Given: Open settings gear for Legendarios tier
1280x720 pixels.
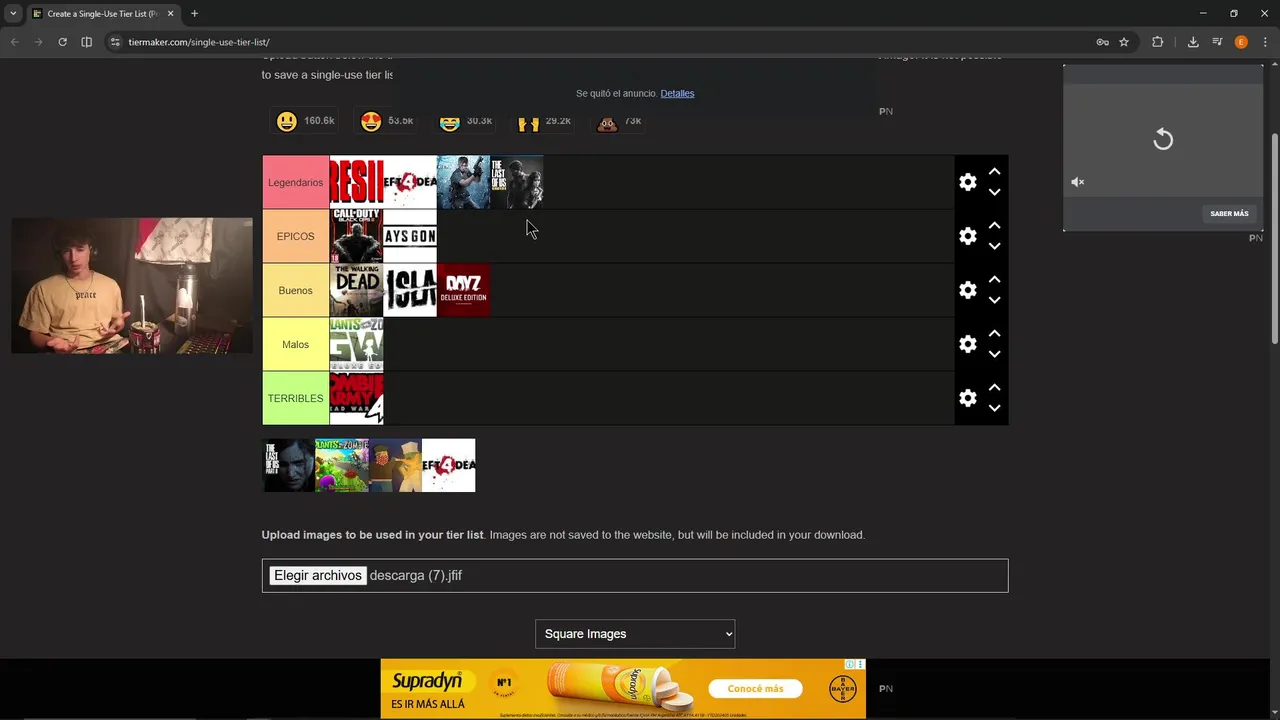Looking at the screenshot, I should point(967,182).
